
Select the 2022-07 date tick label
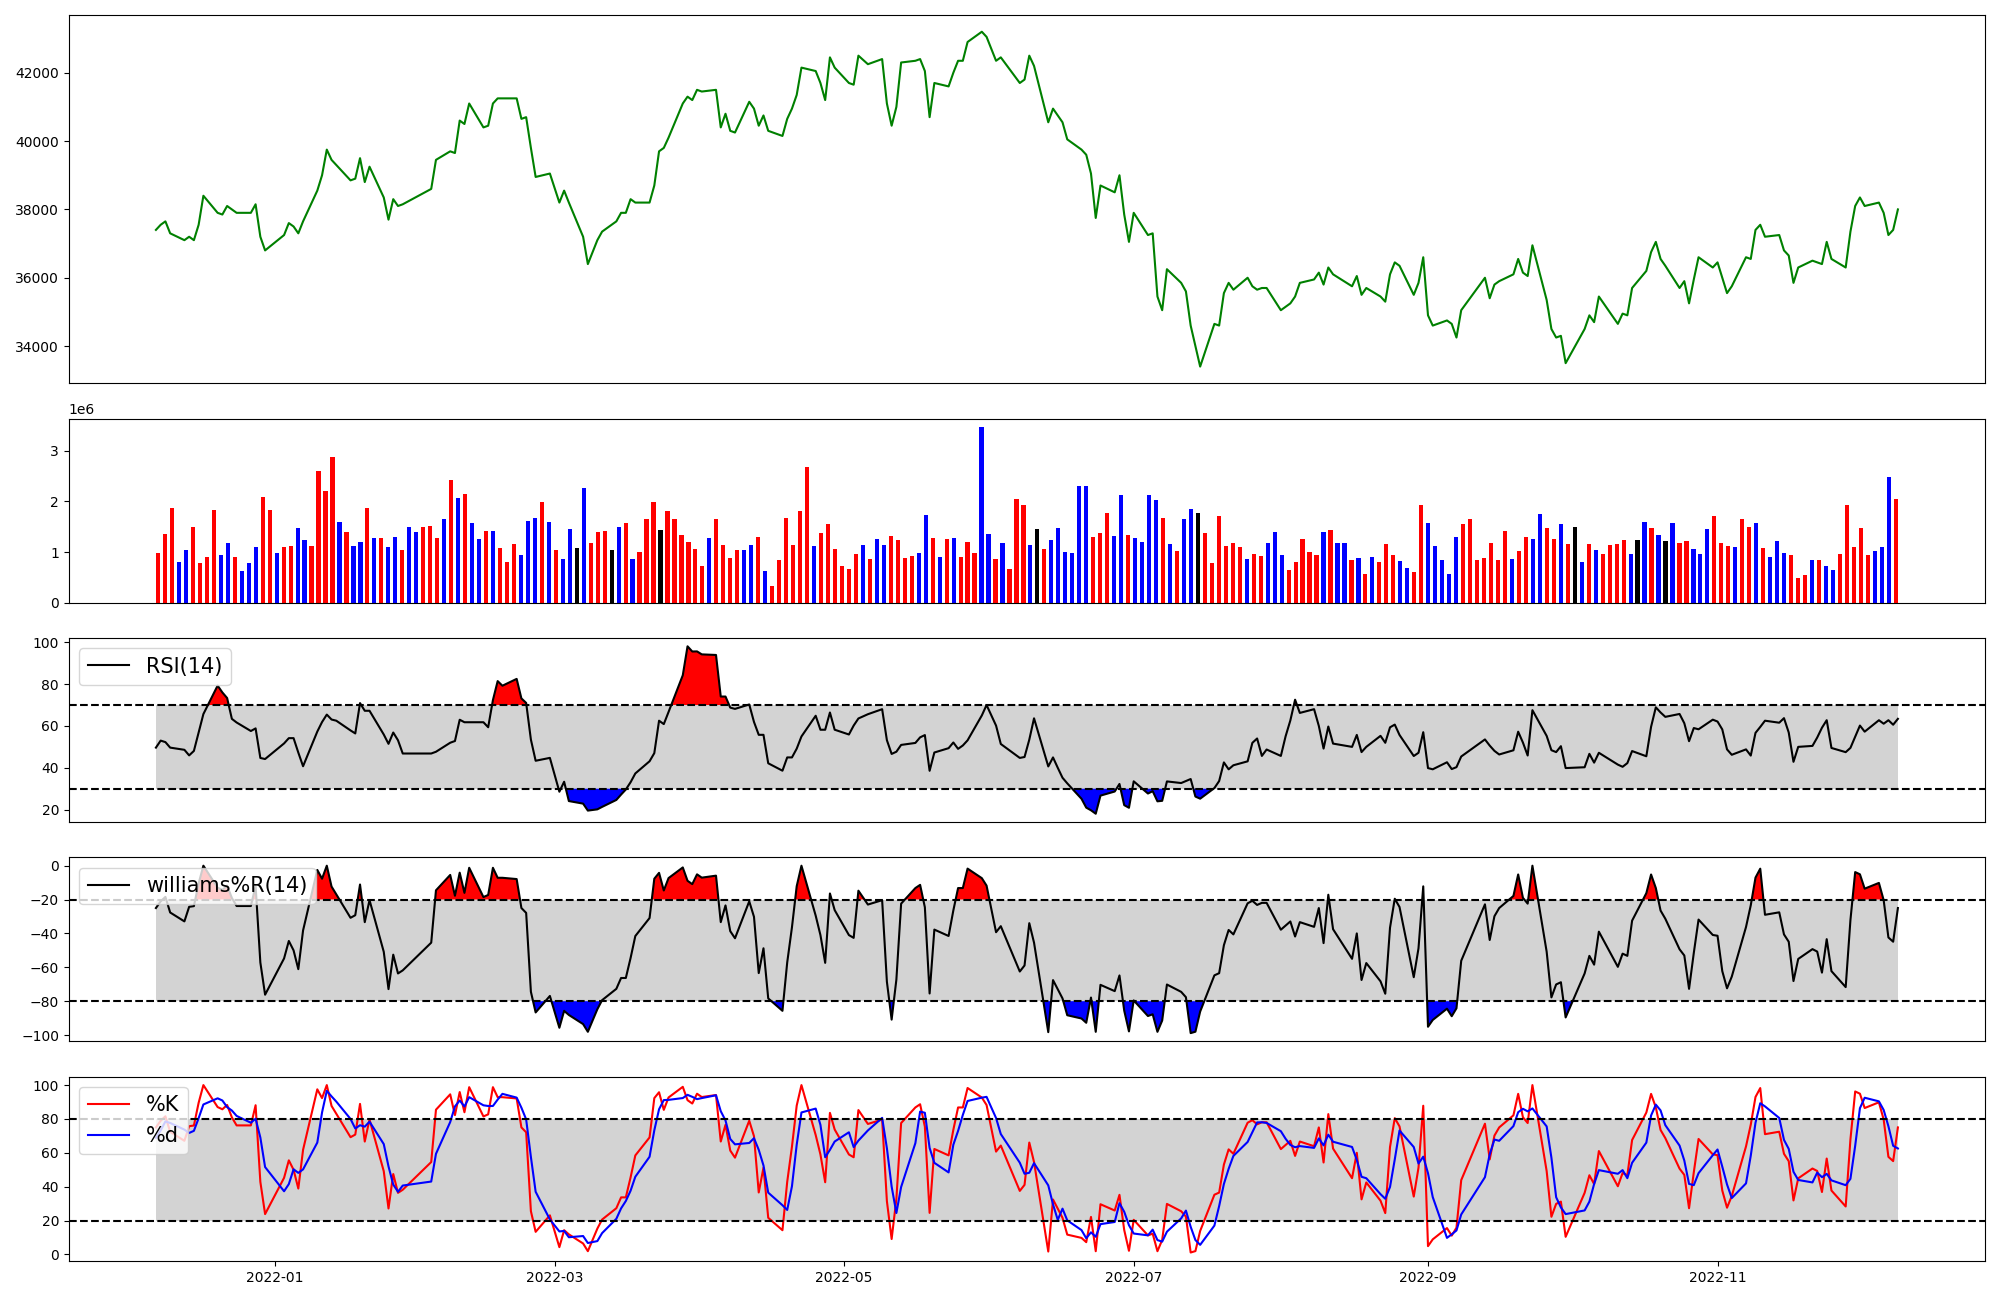click(x=1134, y=1277)
